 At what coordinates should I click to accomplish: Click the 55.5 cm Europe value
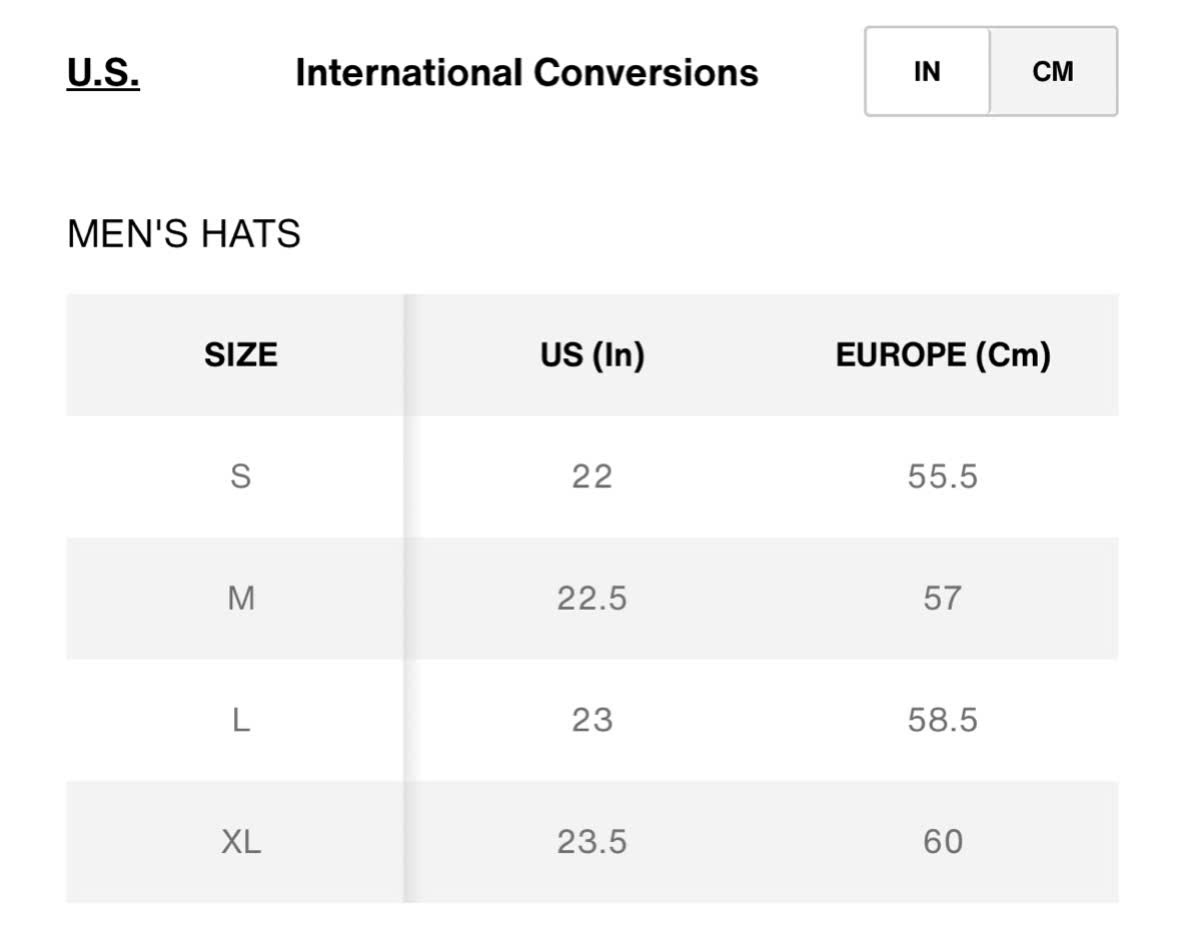point(942,477)
